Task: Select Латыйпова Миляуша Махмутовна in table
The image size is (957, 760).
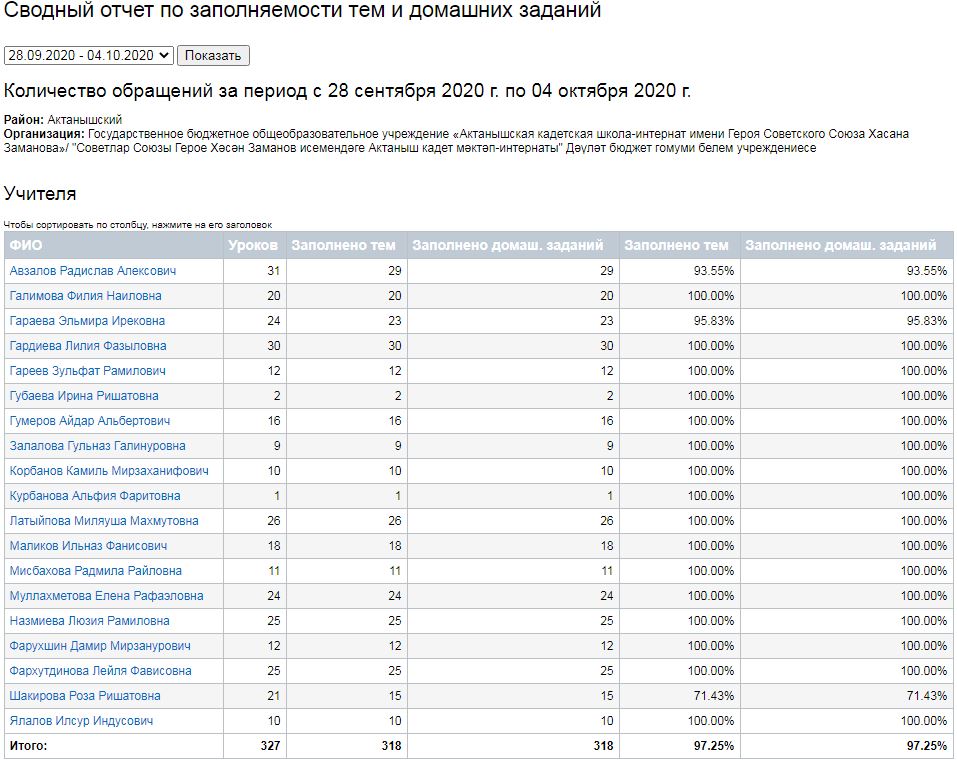Action: (104, 521)
